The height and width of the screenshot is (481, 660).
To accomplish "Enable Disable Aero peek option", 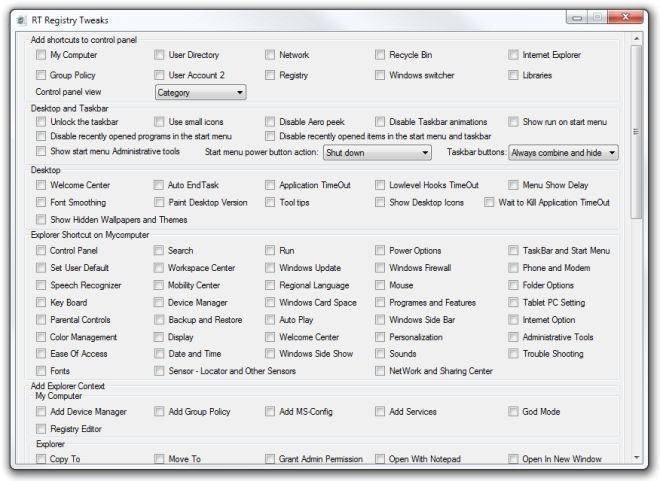I will click(271, 122).
